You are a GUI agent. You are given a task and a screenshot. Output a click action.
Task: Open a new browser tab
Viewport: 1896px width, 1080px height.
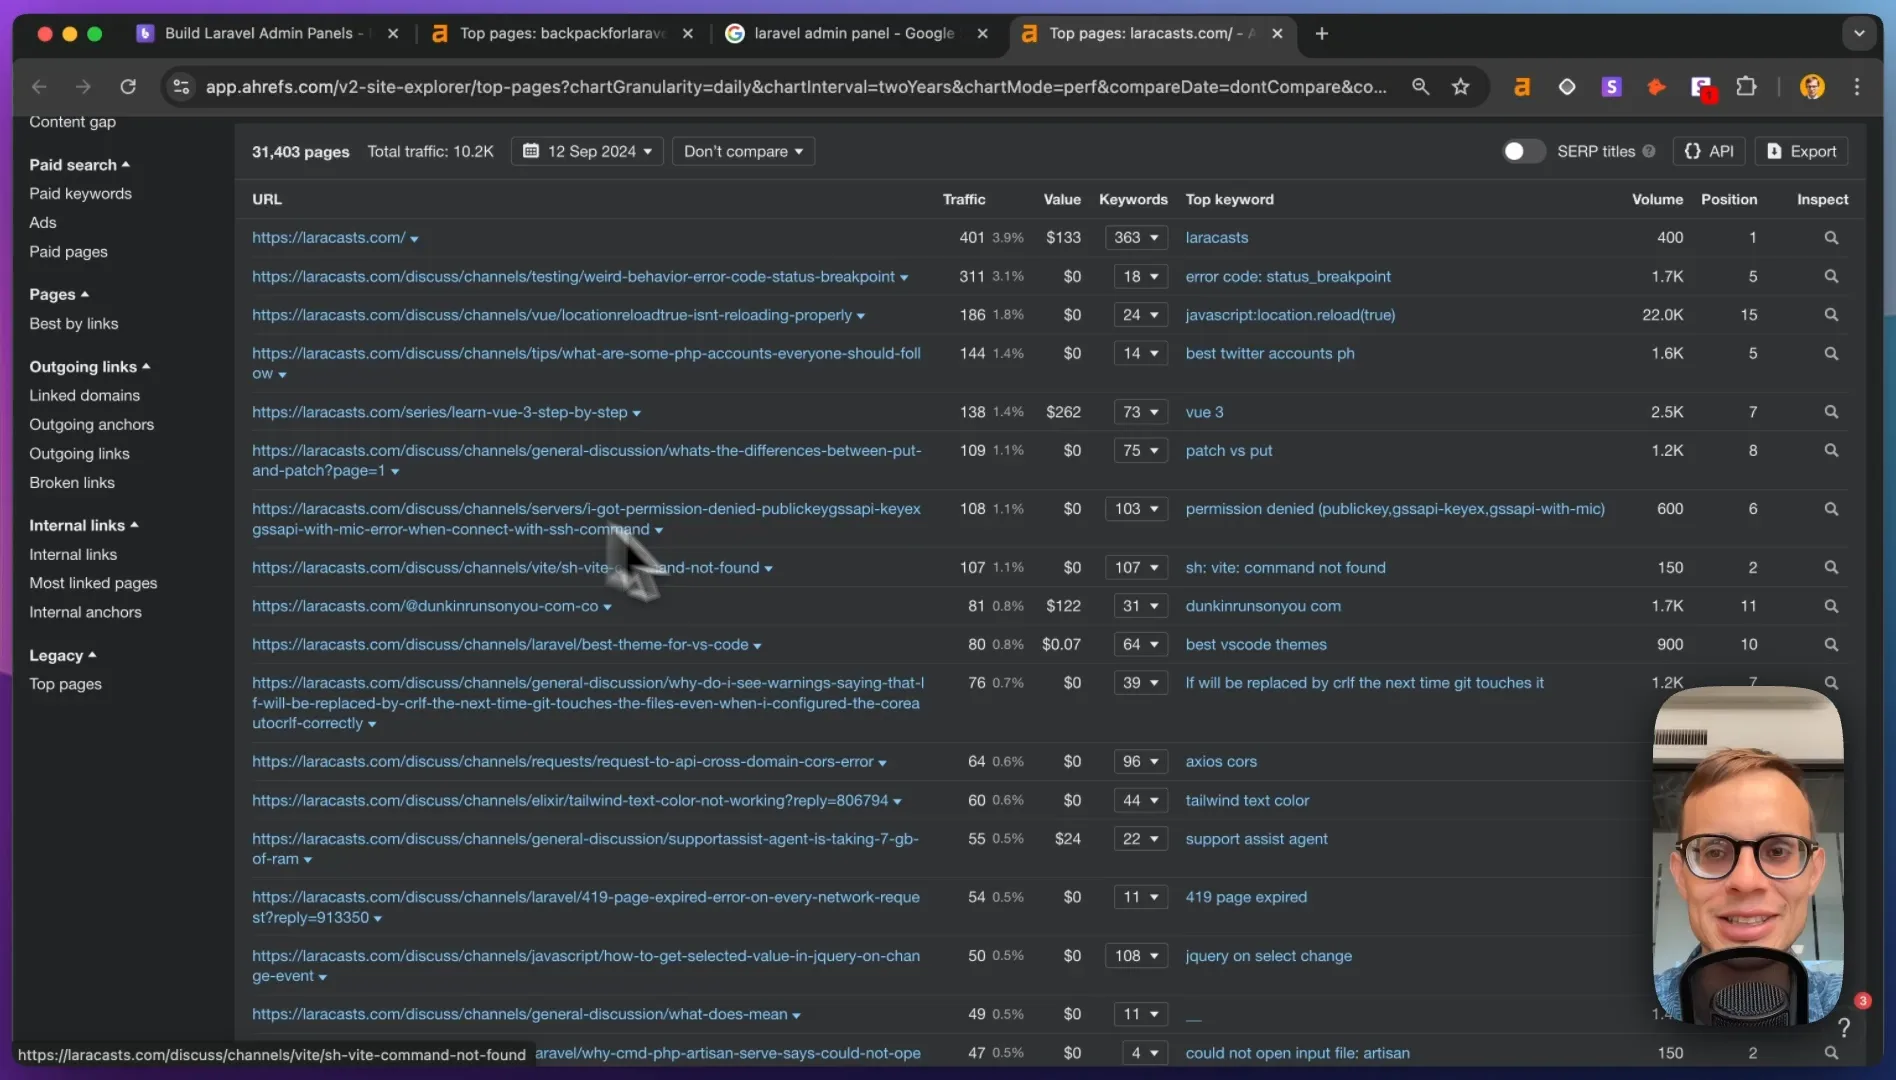tap(1322, 34)
